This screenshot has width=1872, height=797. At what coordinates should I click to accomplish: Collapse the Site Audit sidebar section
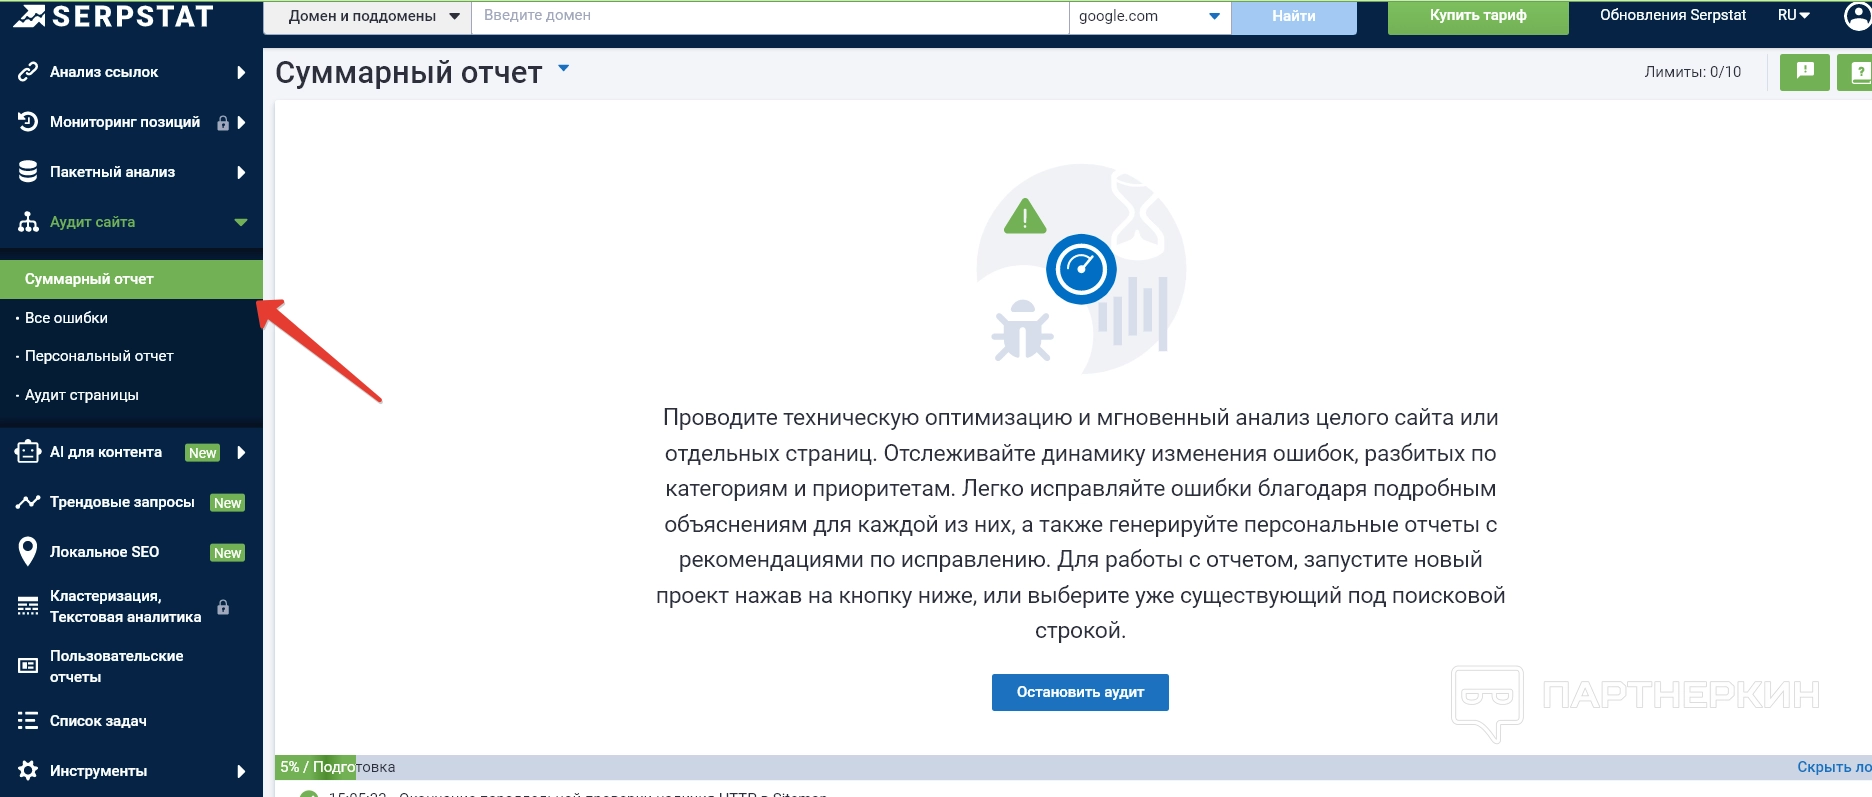240,222
